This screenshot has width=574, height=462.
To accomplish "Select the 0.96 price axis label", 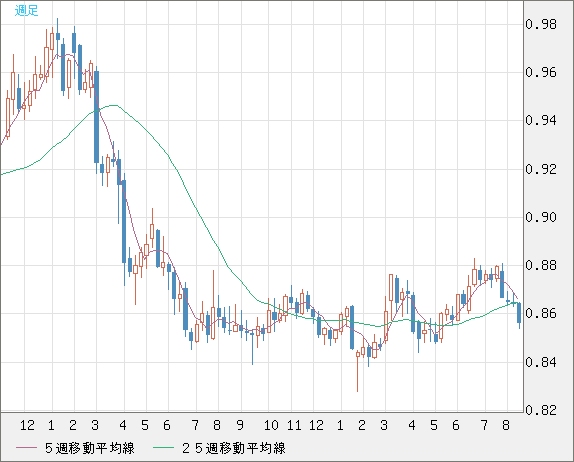I will coord(541,72).
